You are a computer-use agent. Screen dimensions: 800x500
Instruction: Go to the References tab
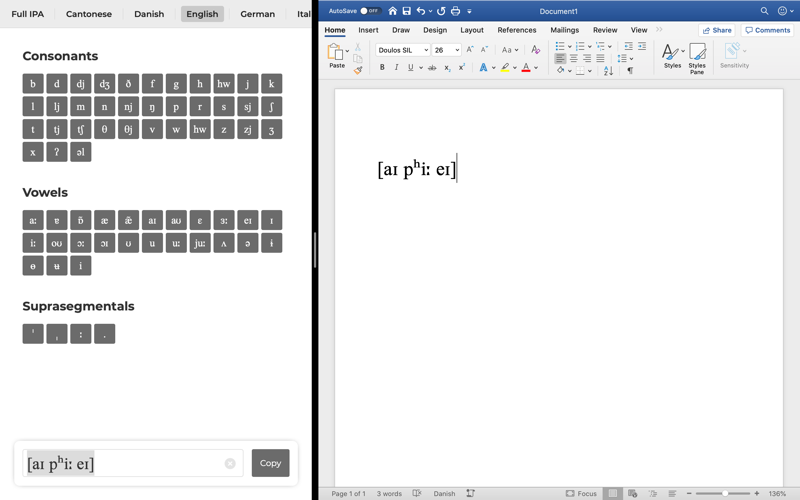coord(517,30)
